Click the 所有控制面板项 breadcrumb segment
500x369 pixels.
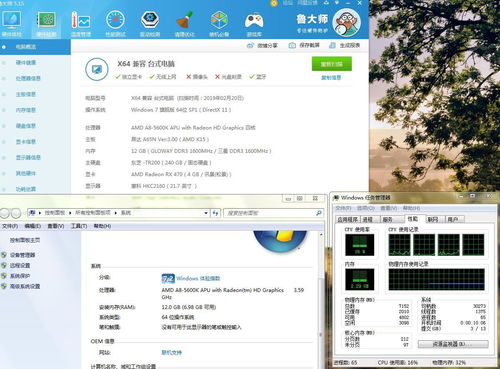click(x=92, y=213)
